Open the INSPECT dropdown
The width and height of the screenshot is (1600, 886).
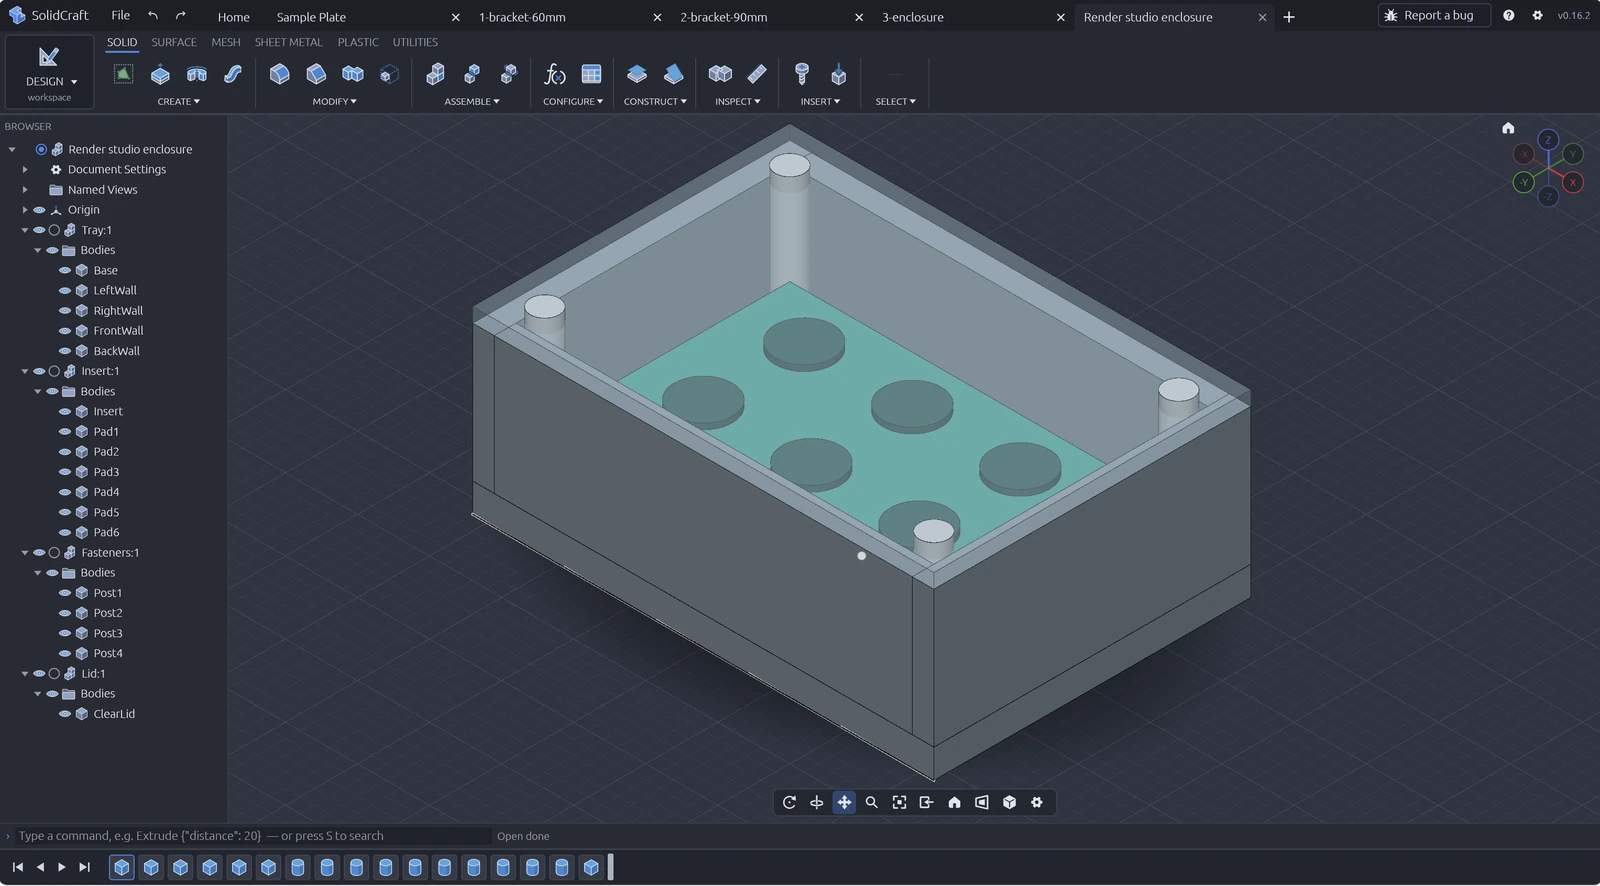click(738, 101)
